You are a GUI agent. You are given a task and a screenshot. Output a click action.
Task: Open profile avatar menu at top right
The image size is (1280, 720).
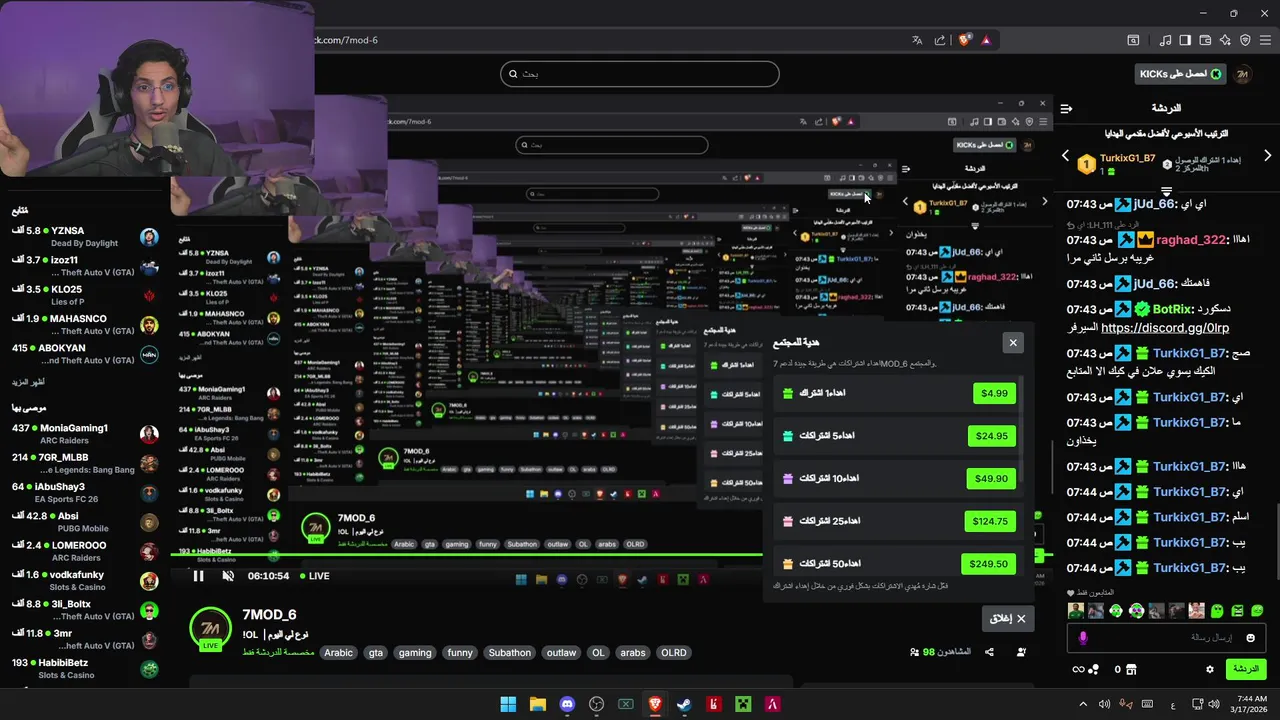click(1243, 74)
